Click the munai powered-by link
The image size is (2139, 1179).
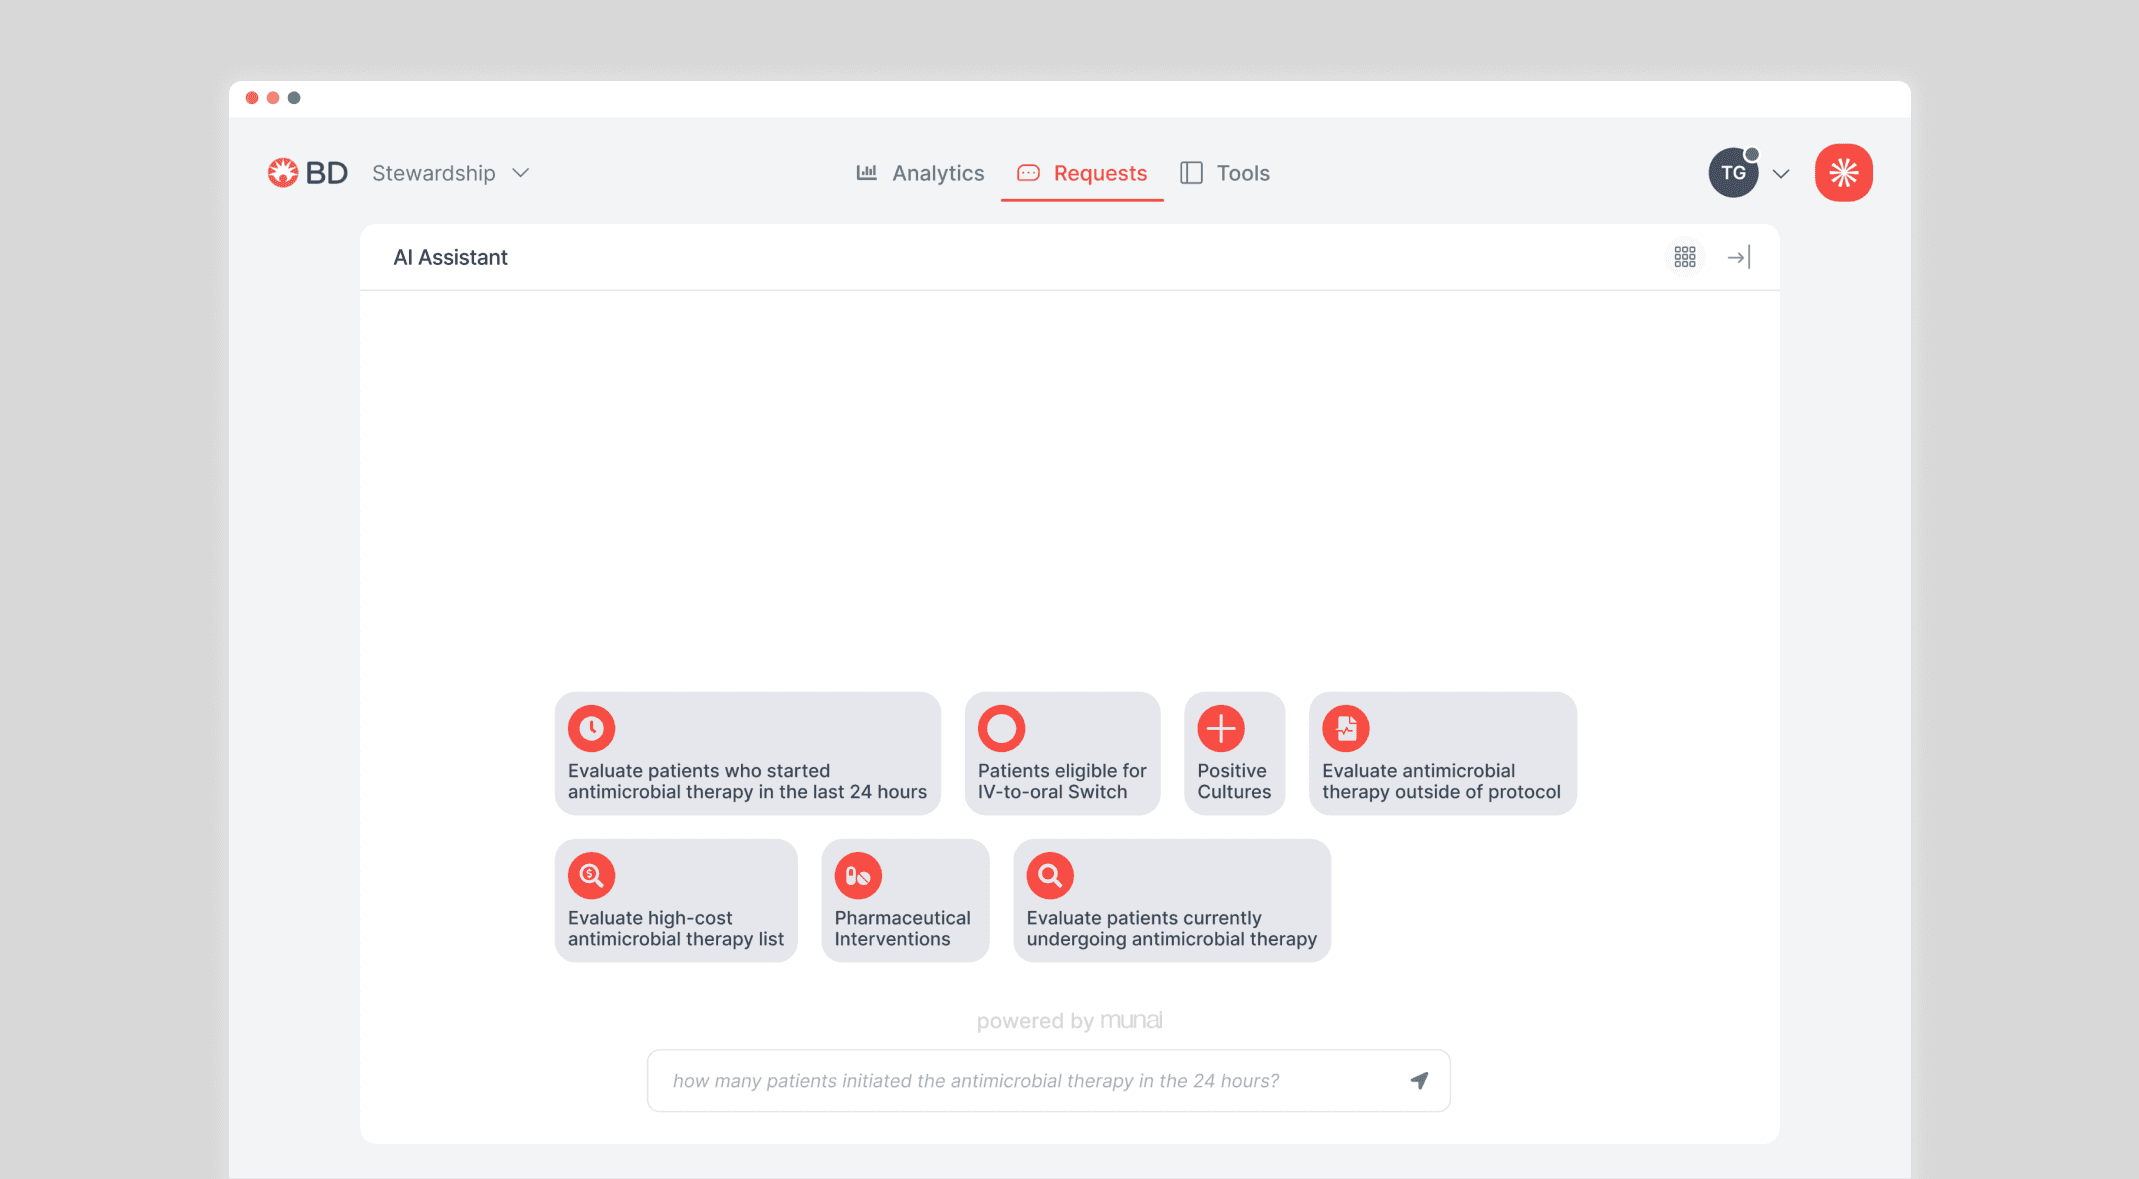[x=1131, y=1020]
